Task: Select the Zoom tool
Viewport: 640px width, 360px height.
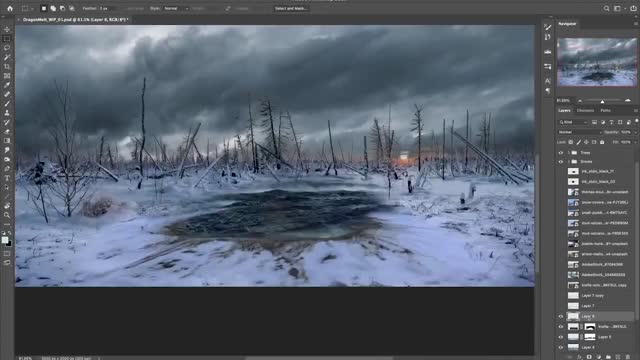Action: coord(7,215)
